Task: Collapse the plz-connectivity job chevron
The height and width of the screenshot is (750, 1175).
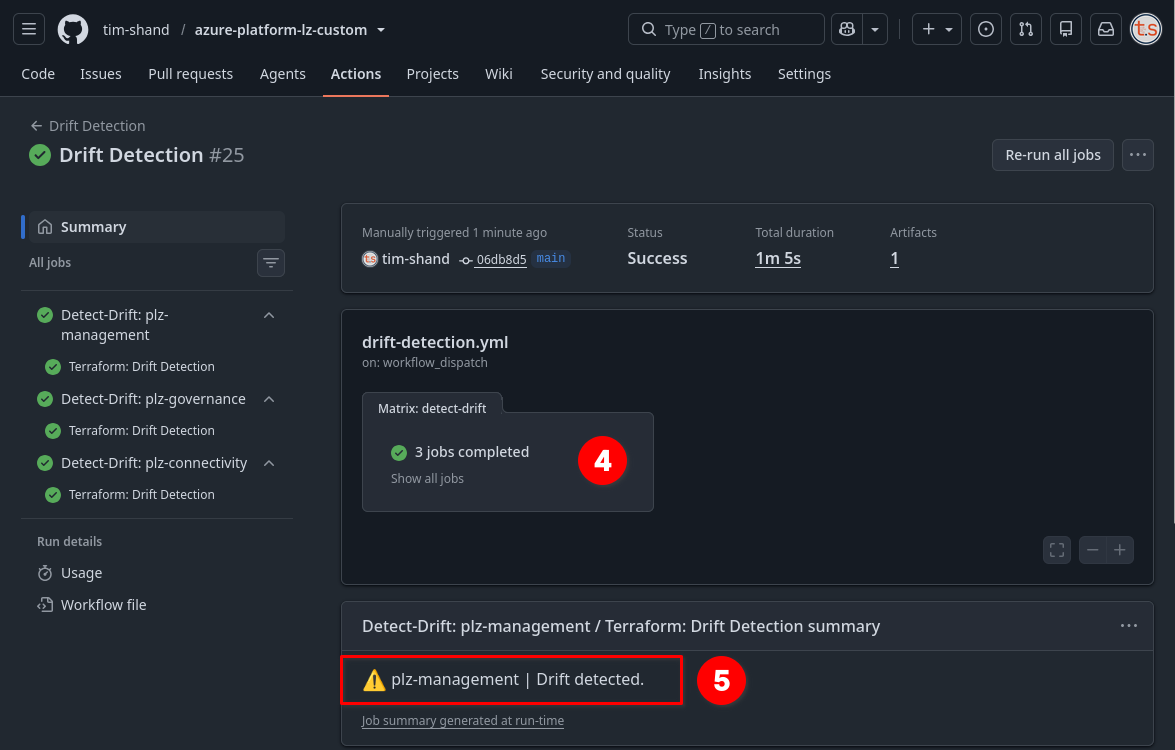Action: tap(269, 463)
